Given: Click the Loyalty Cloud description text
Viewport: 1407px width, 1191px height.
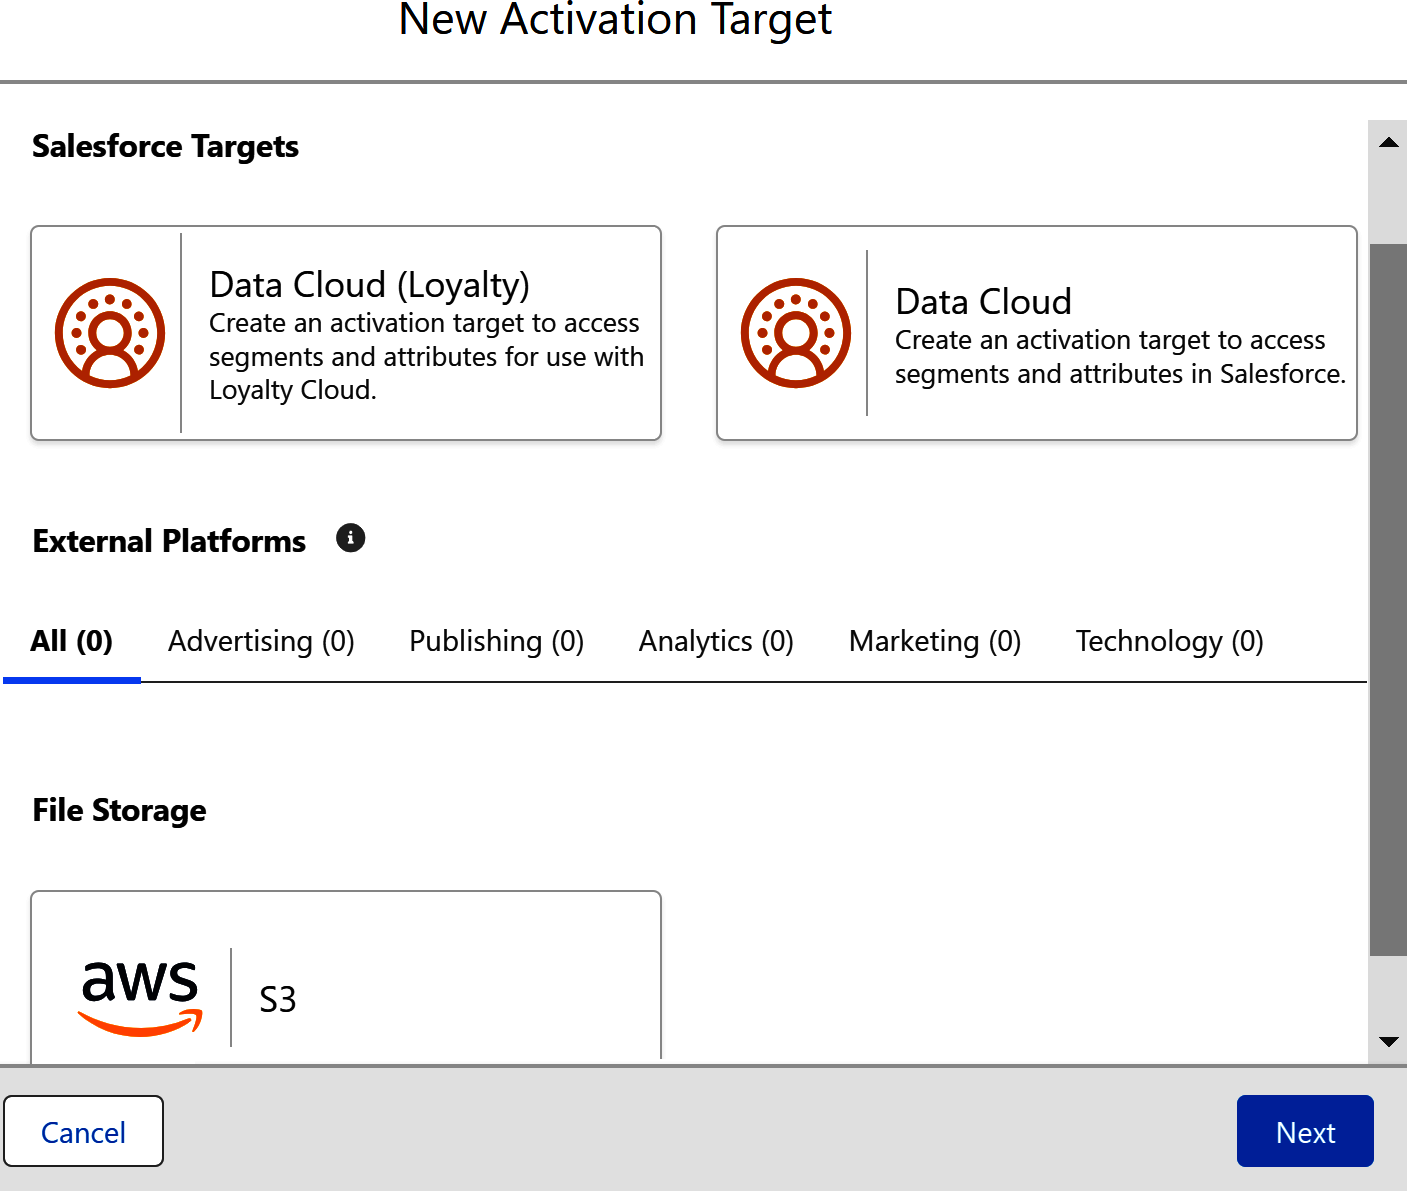Looking at the screenshot, I should 426,357.
